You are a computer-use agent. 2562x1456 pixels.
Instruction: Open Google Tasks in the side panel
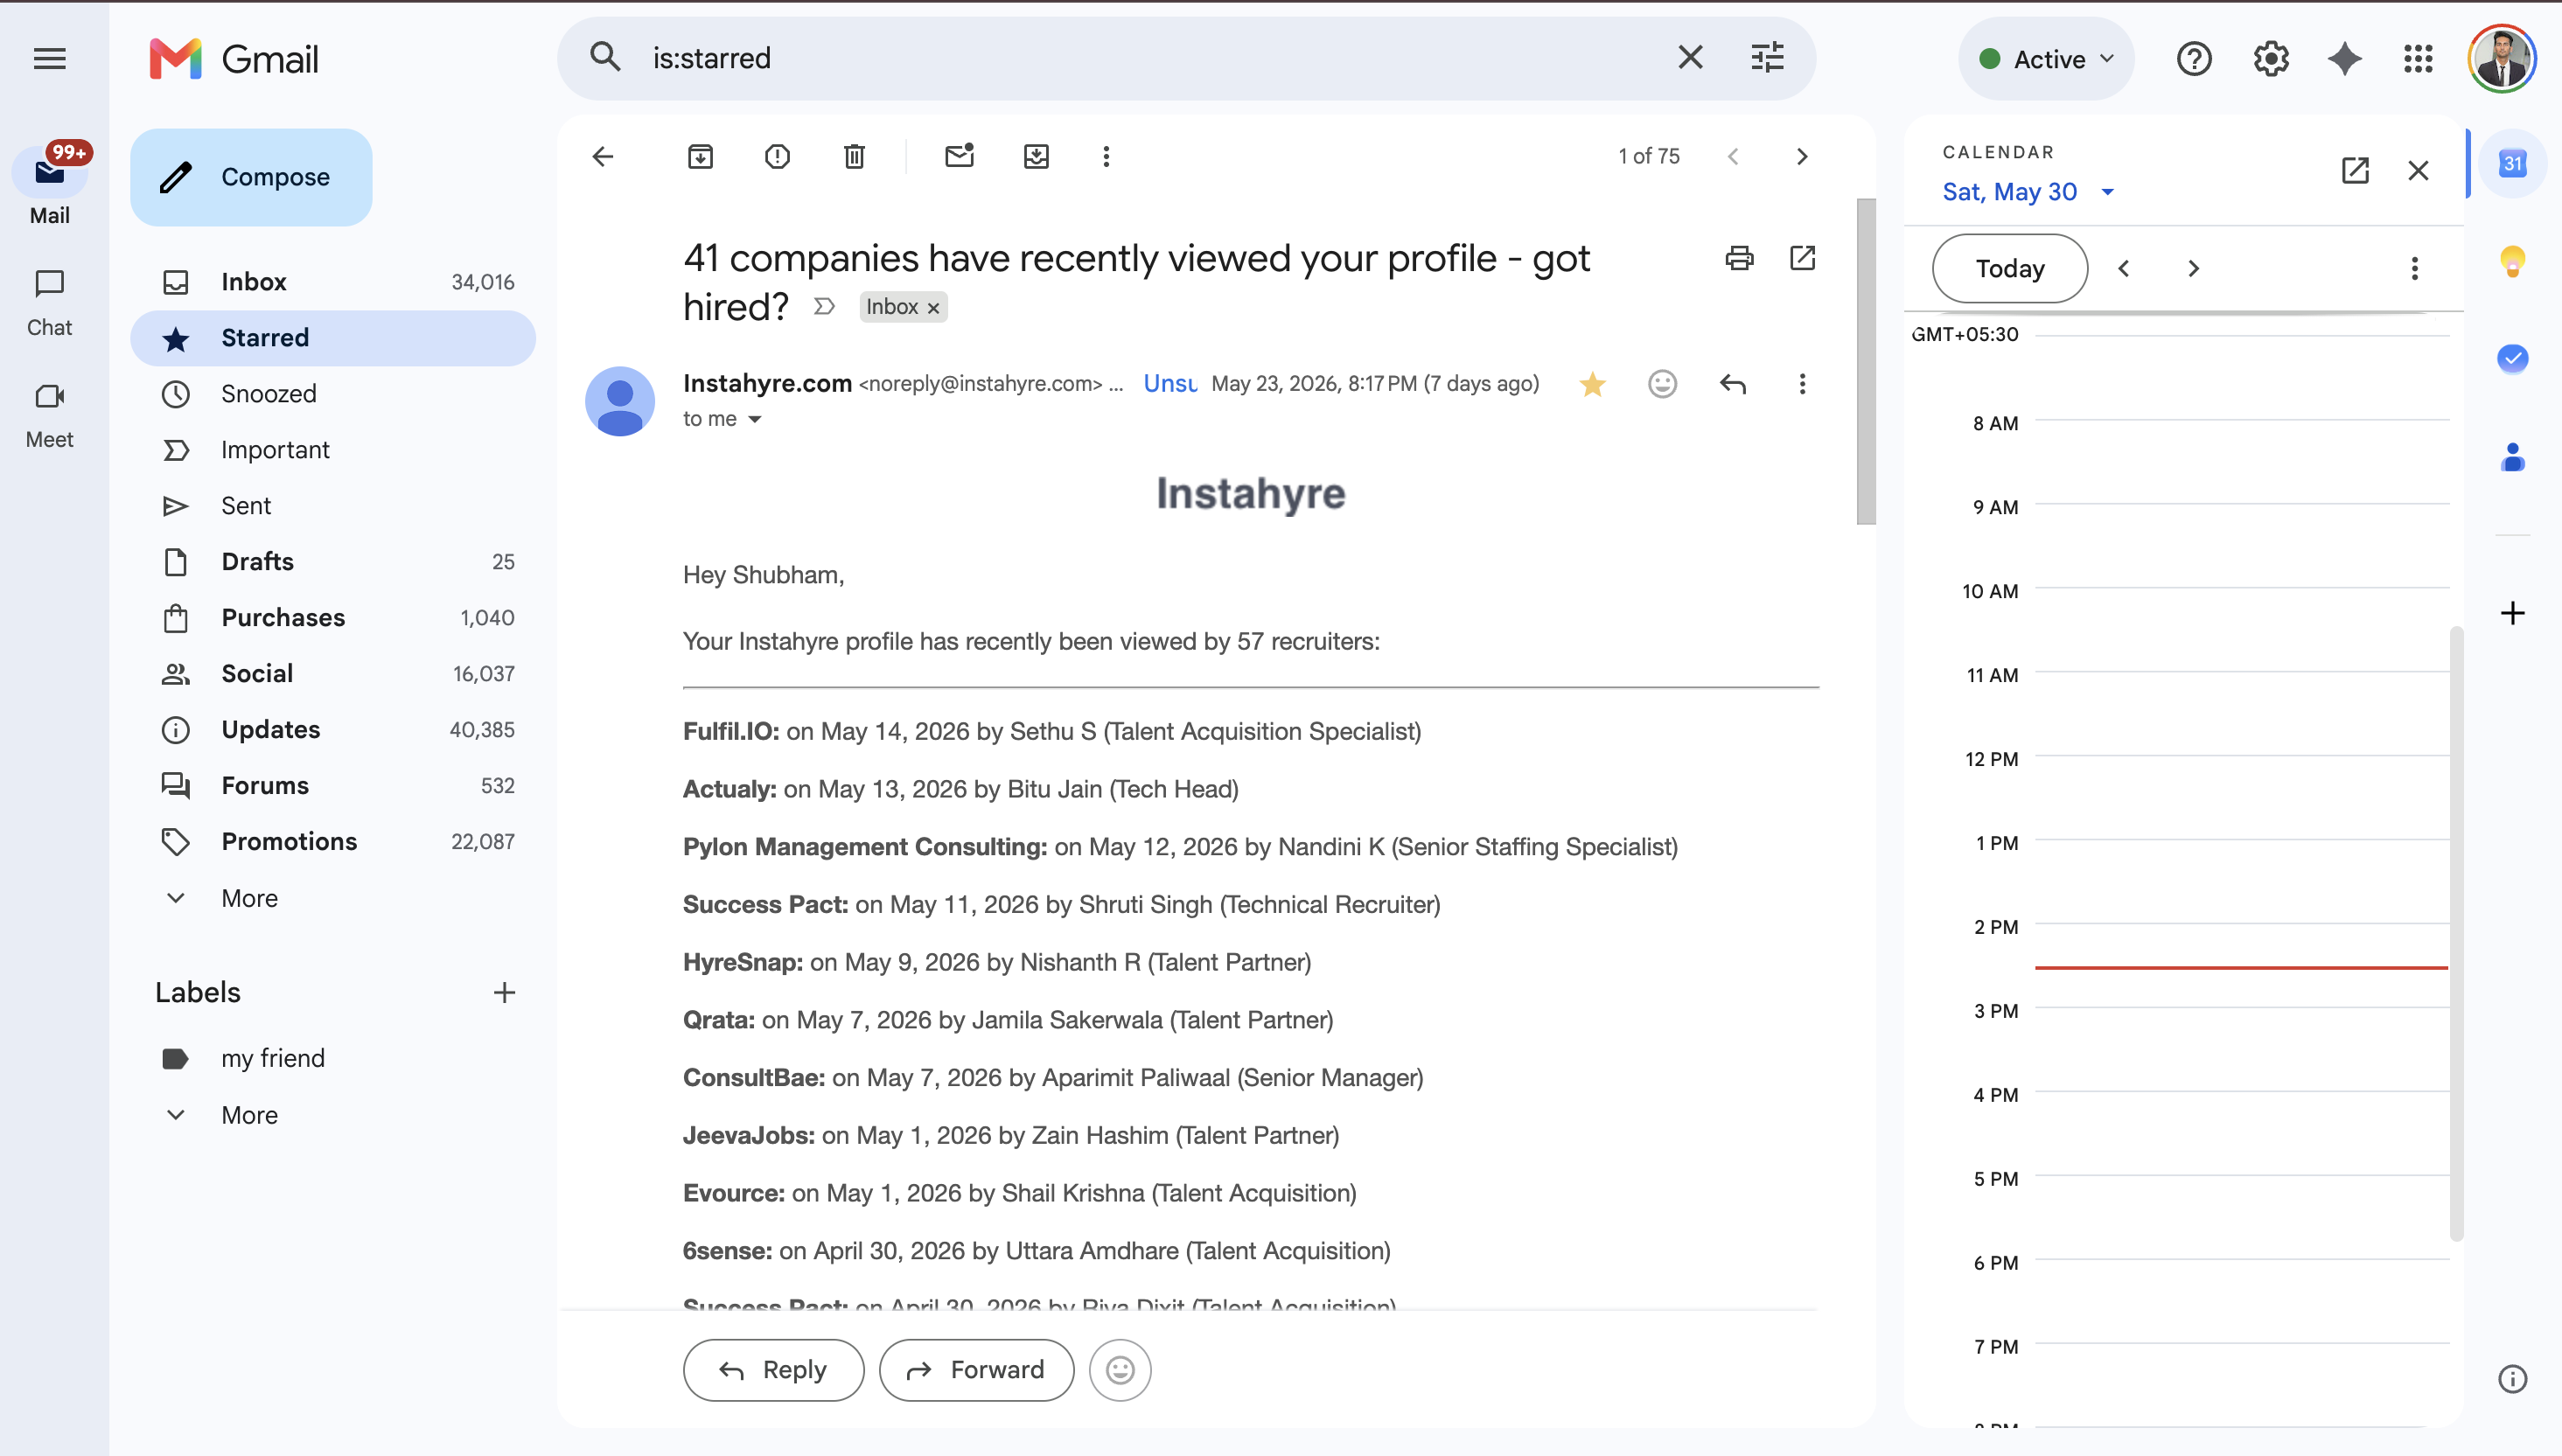click(x=2512, y=358)
